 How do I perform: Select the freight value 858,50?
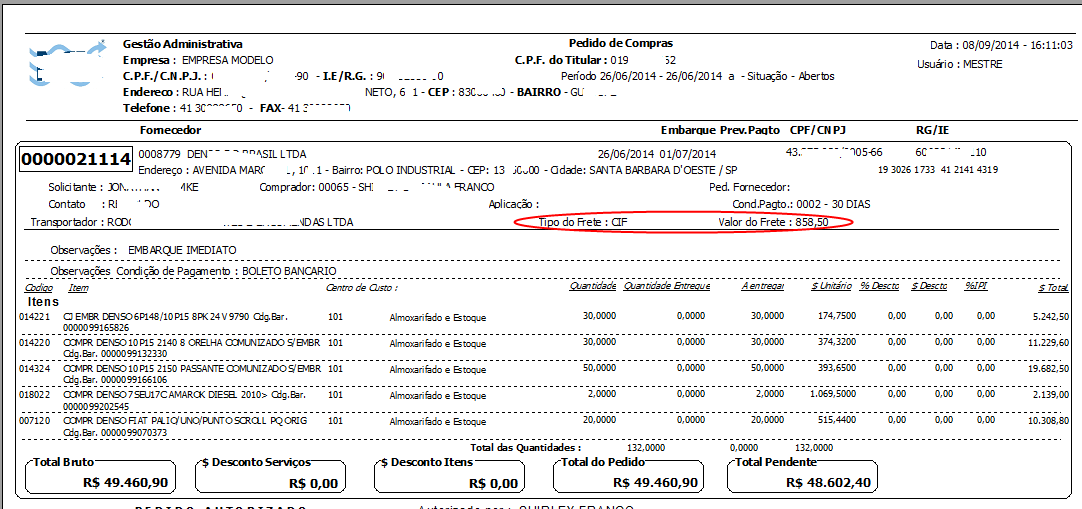[812, 222]
